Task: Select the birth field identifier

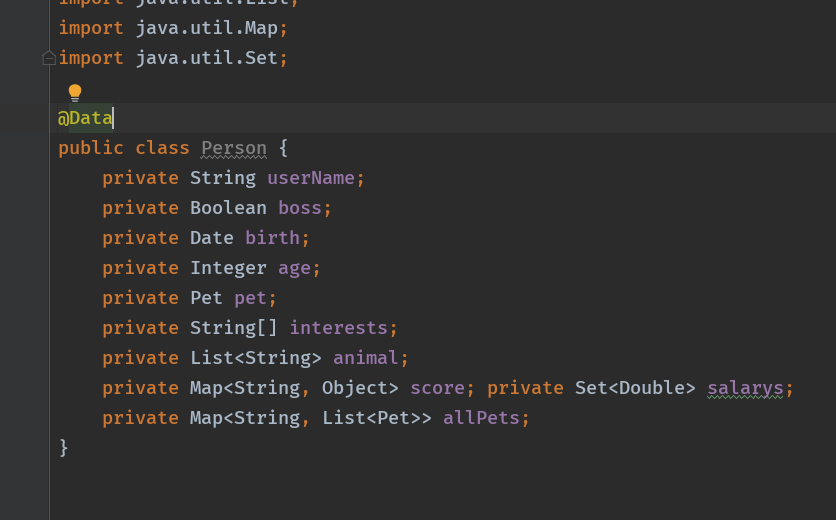Action: (x=272, y=238)
